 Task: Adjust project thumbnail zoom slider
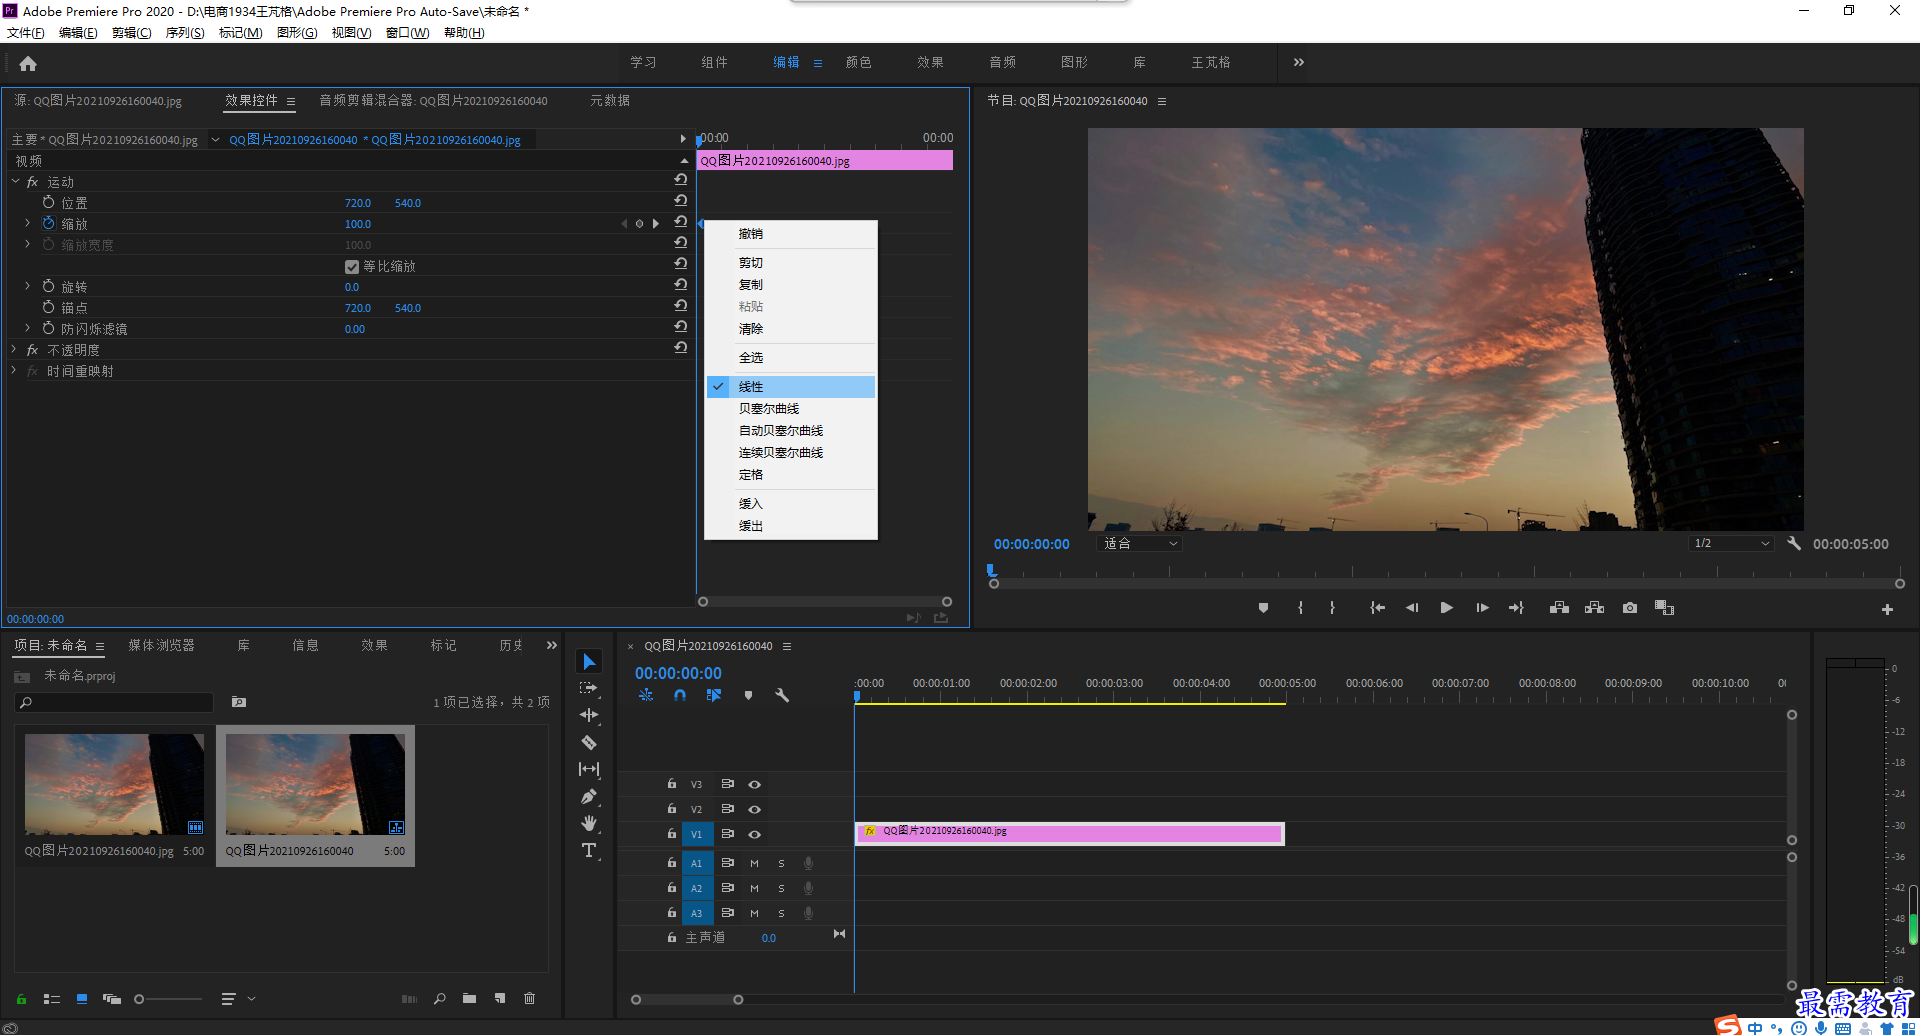coord(140,998)
